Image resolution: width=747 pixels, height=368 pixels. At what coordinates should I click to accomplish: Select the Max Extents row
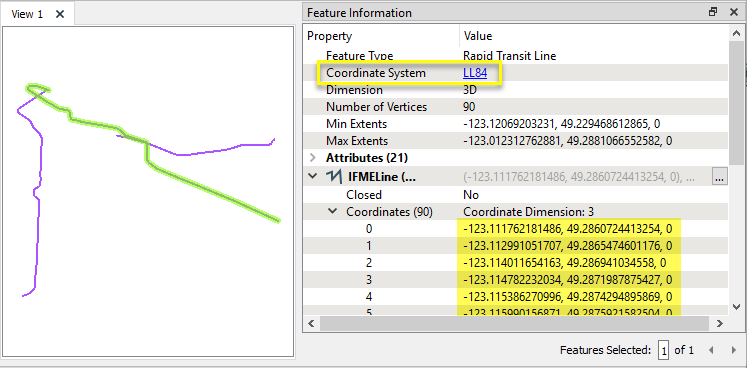point(516,141)
